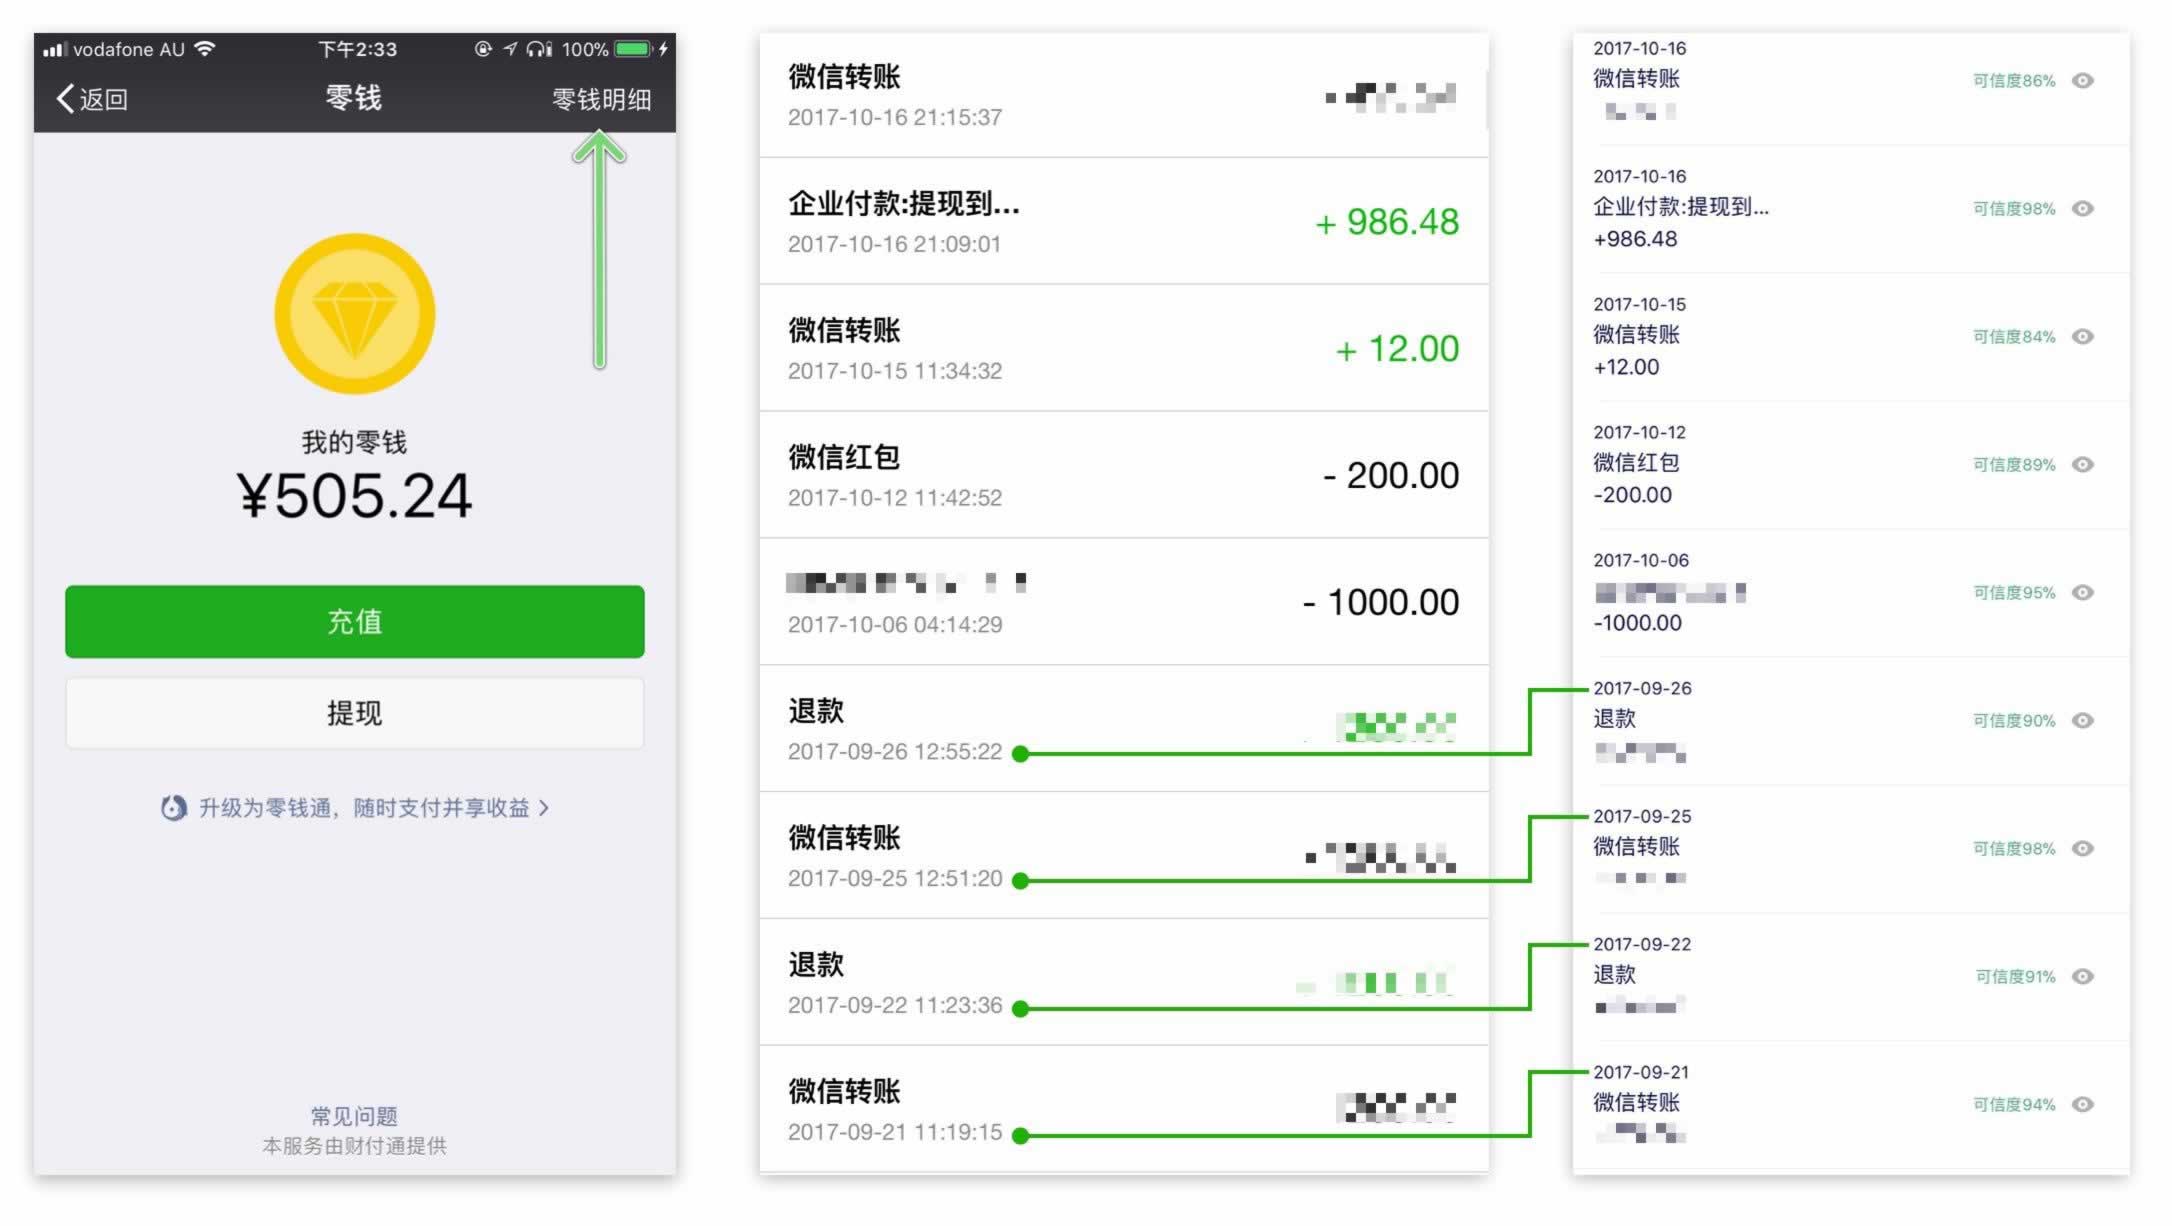Select 可信度84% confidence label
2172x1226 pixels.
2014,337
